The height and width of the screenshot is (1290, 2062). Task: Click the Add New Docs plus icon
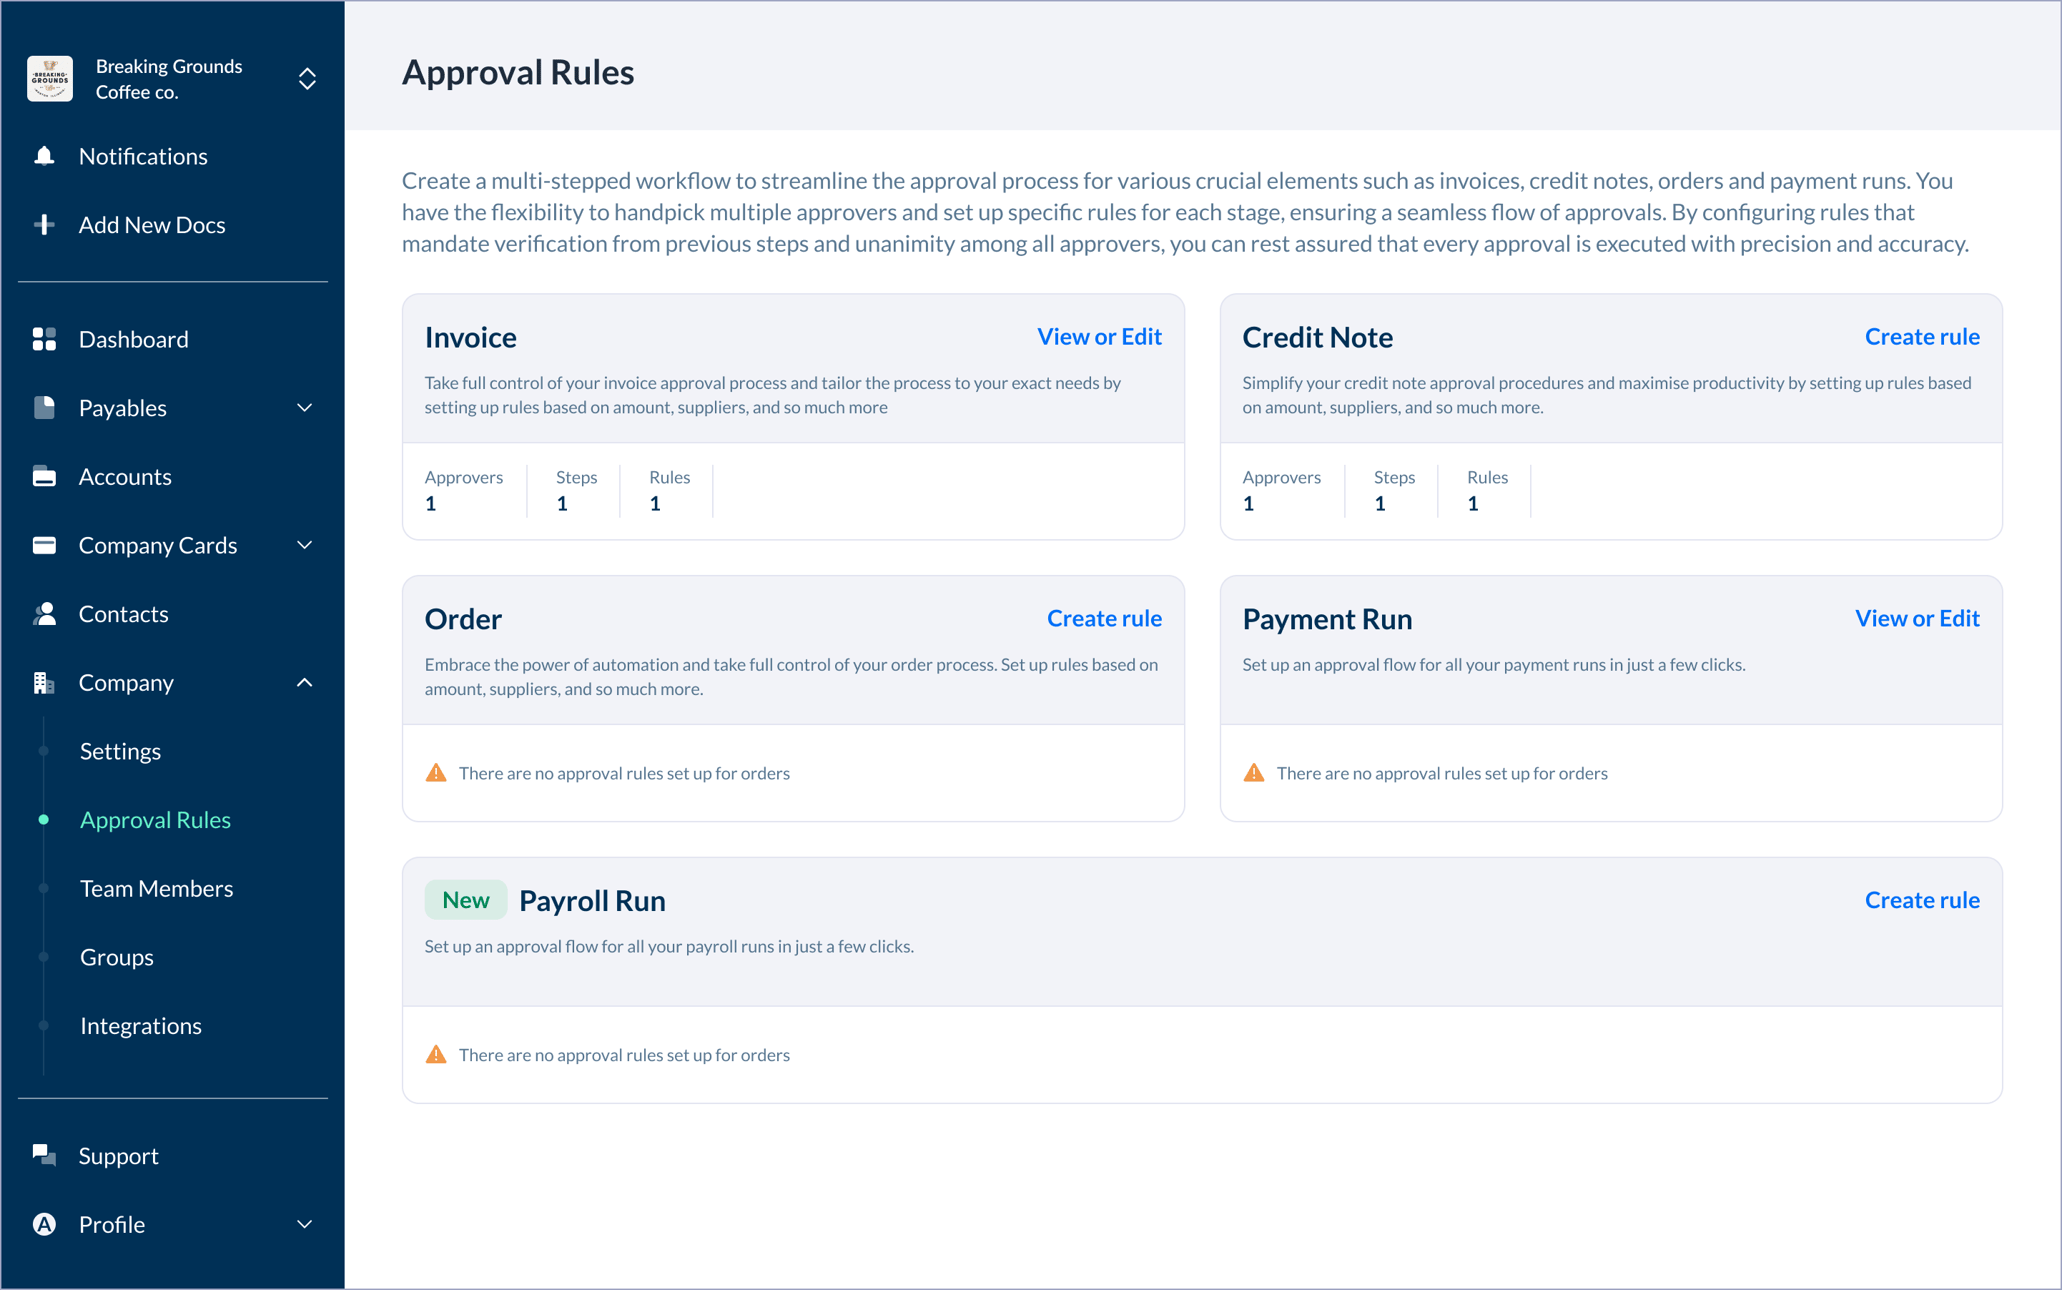[44, 224]
